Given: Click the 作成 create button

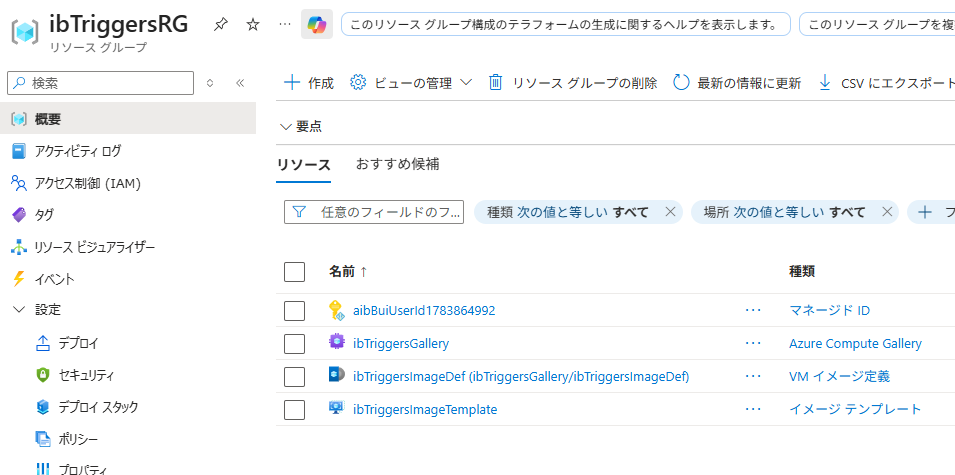Looking at the screenshot, I should (x=309, y=83).
